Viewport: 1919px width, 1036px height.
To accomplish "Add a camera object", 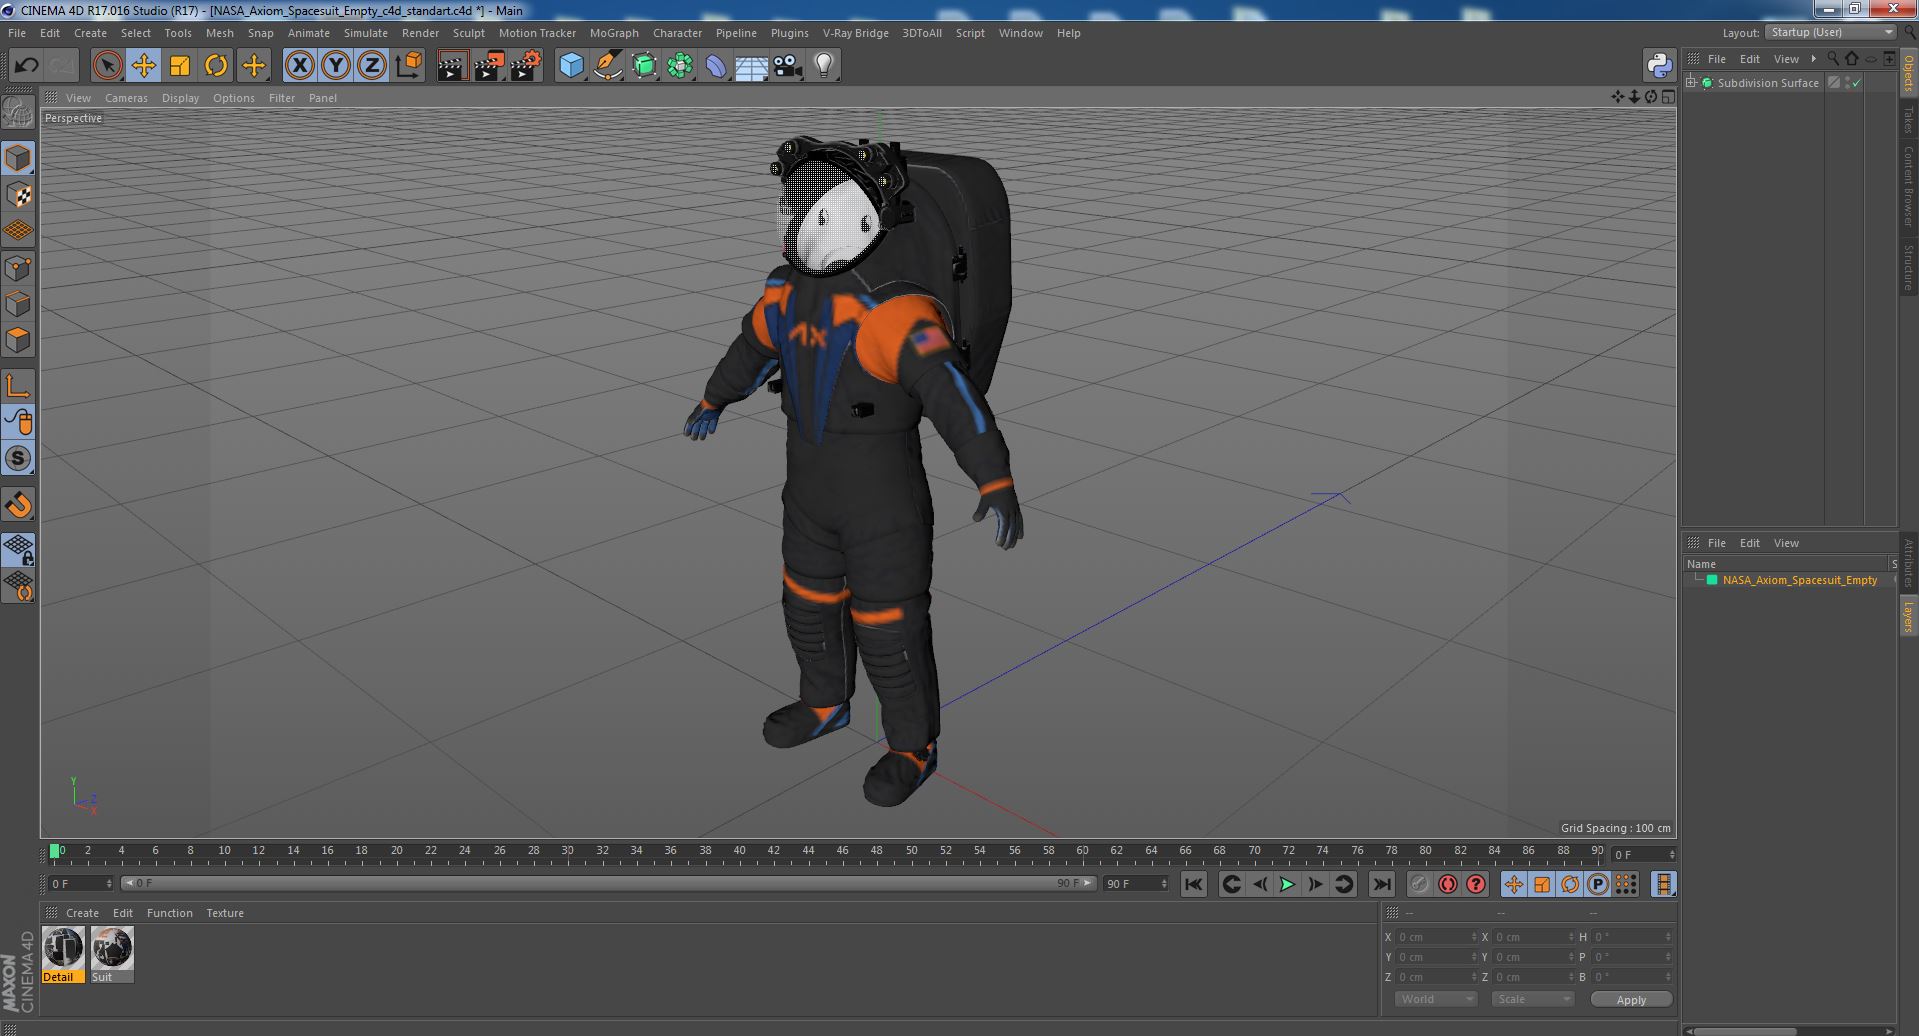I will (x=787, y=66).
